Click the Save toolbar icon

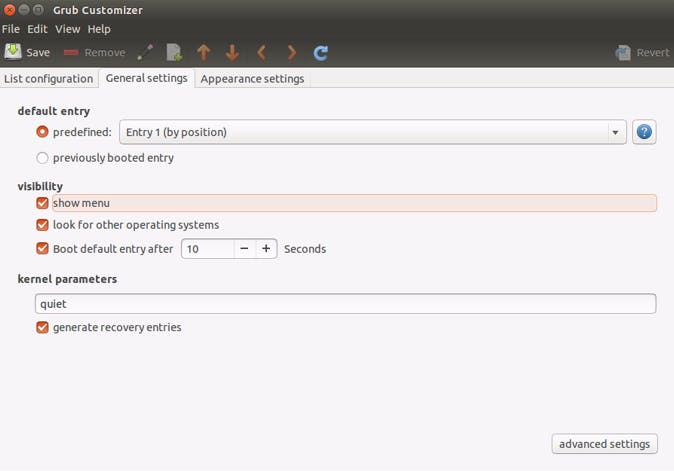[x=13, y=52]
